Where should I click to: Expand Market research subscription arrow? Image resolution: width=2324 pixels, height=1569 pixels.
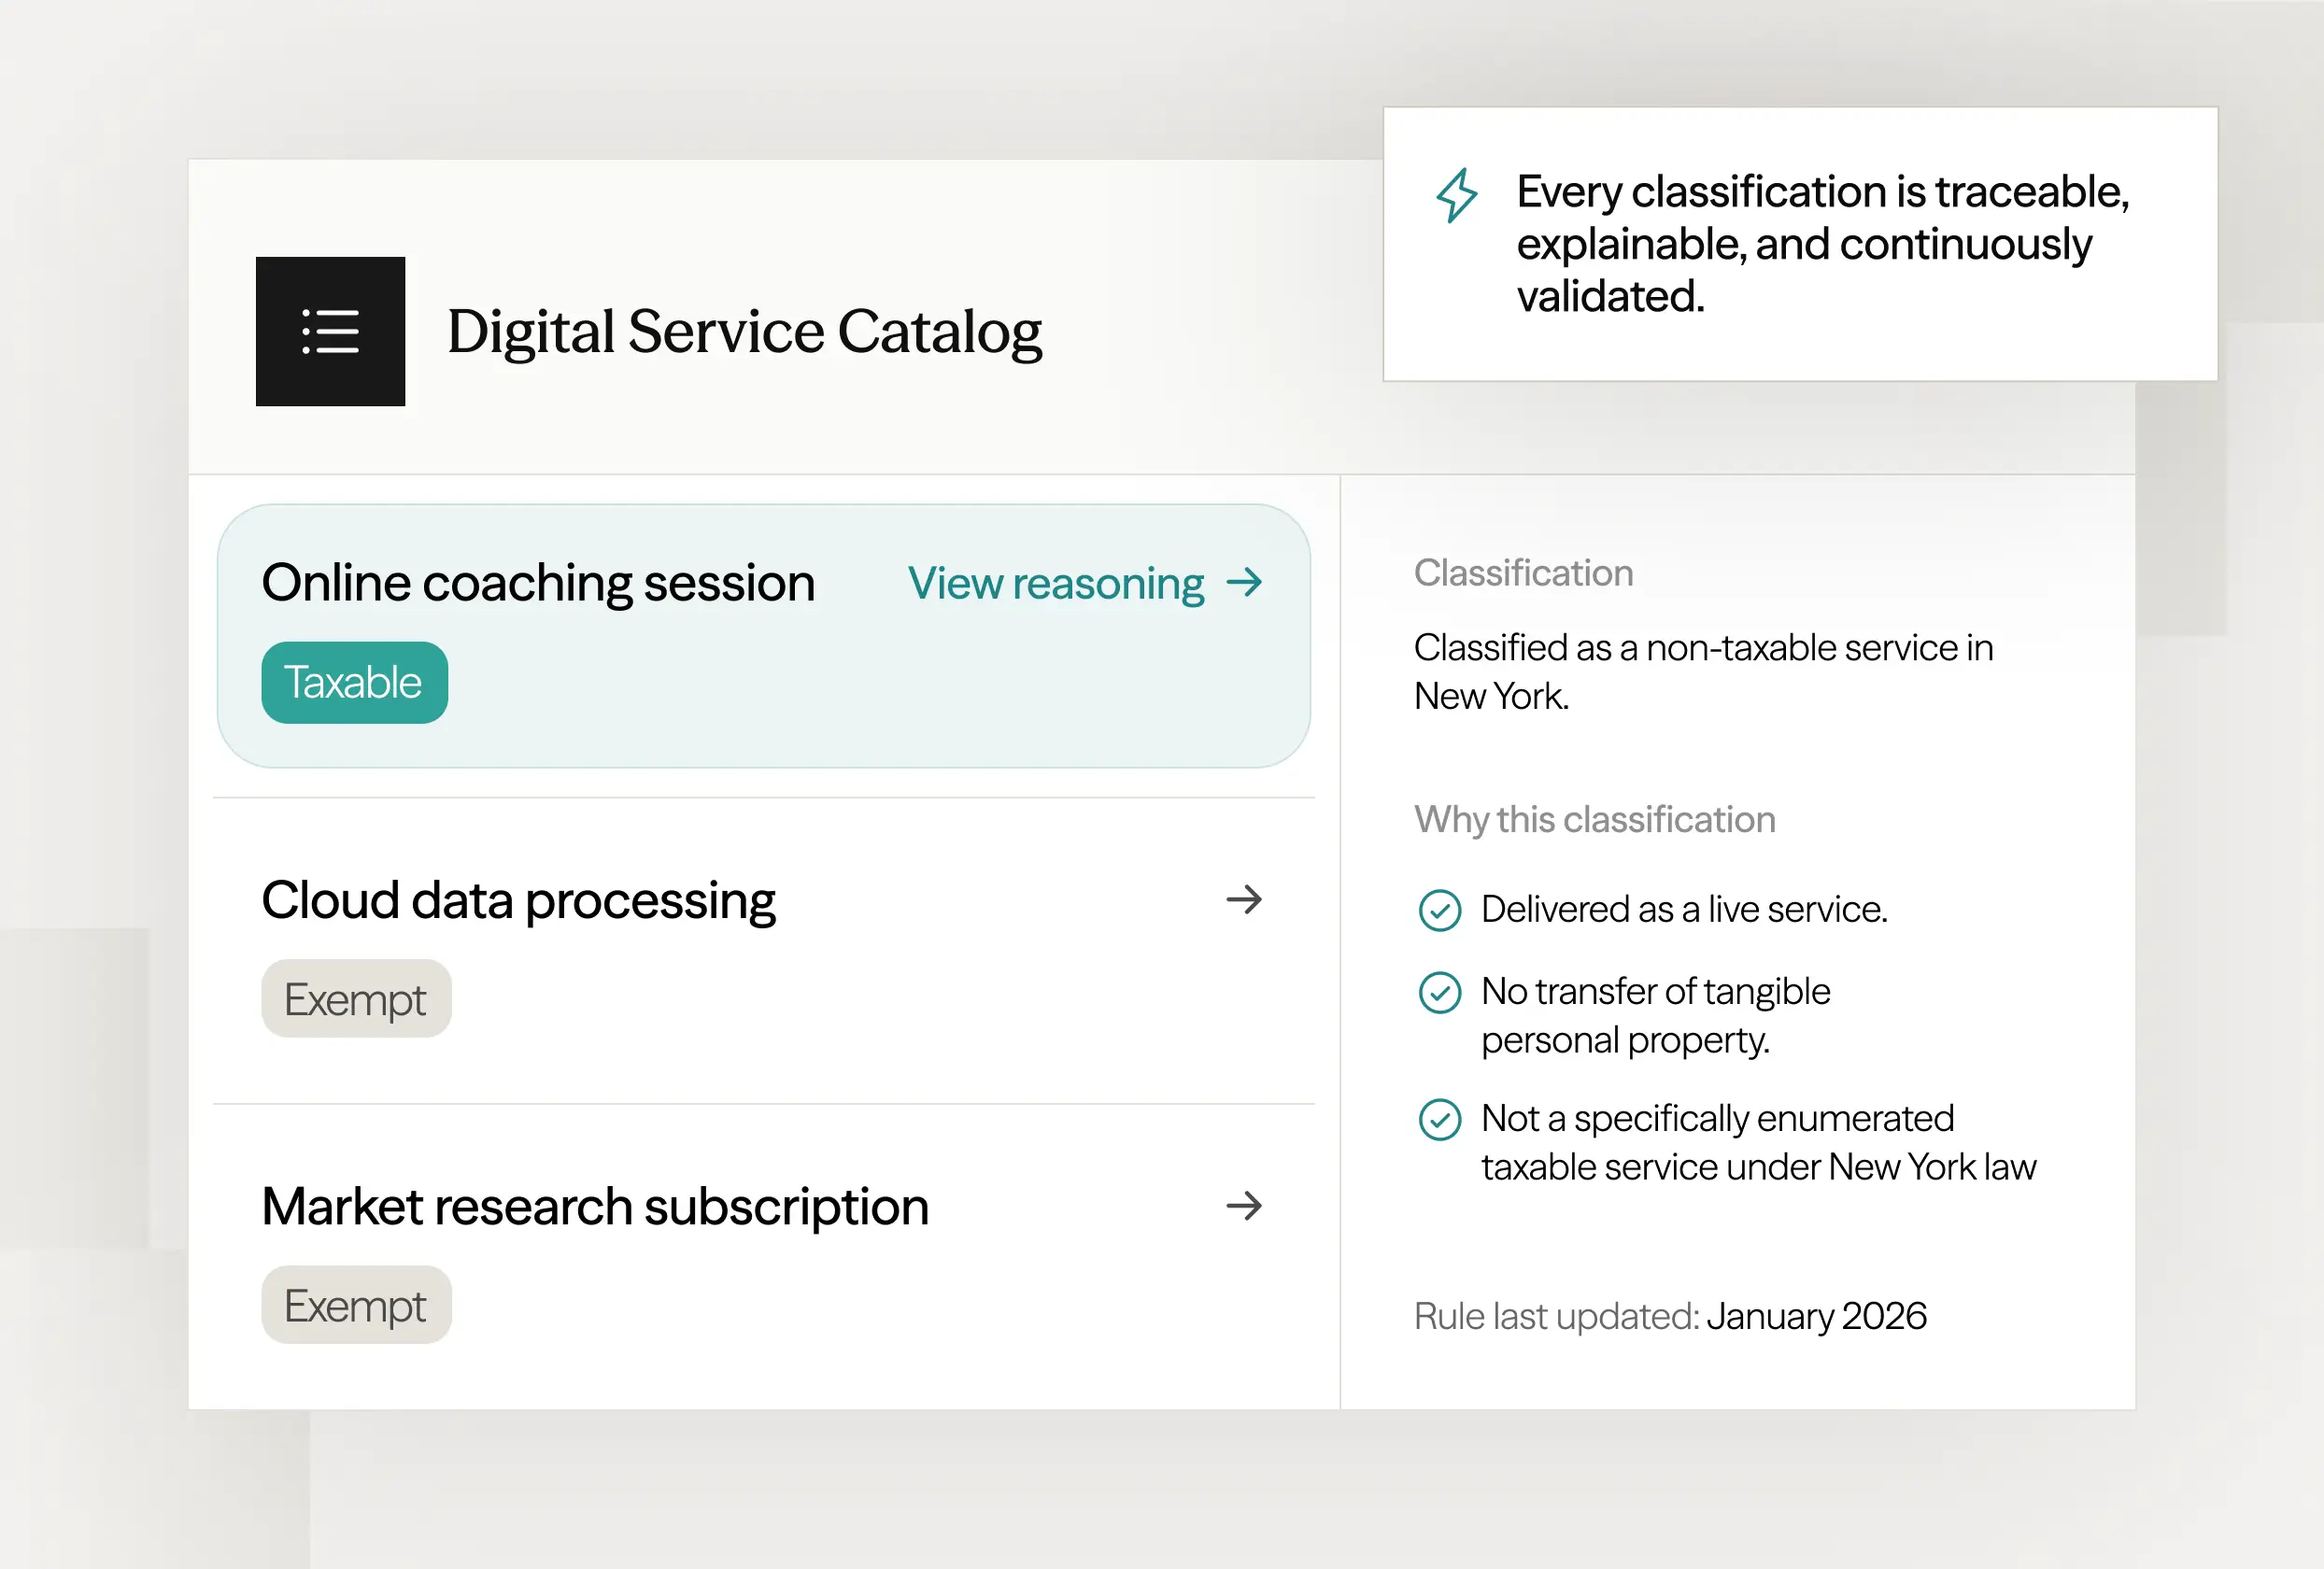coord(1244,1206)
